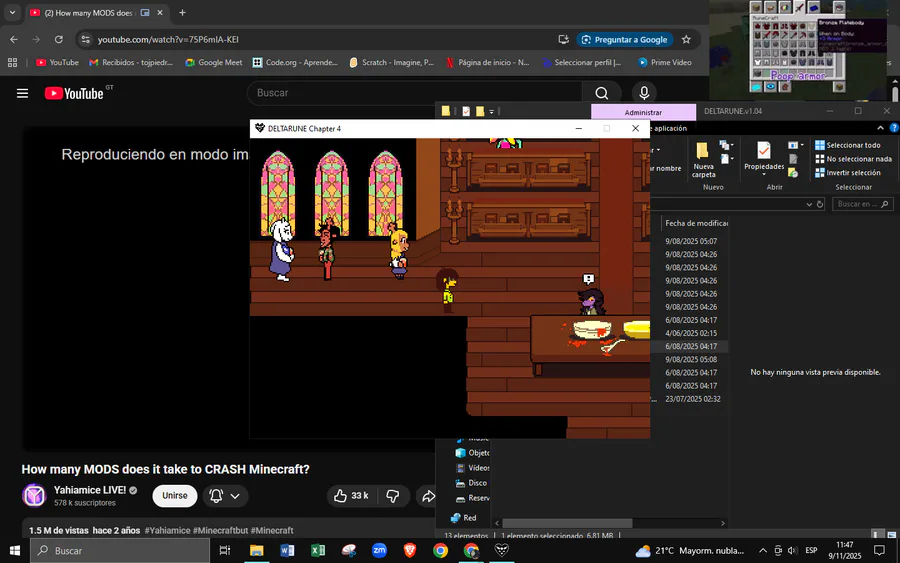Screen dimensions: 900x563
Task: Click the Windows taskbar Buscar box
Action: point(120,550)
